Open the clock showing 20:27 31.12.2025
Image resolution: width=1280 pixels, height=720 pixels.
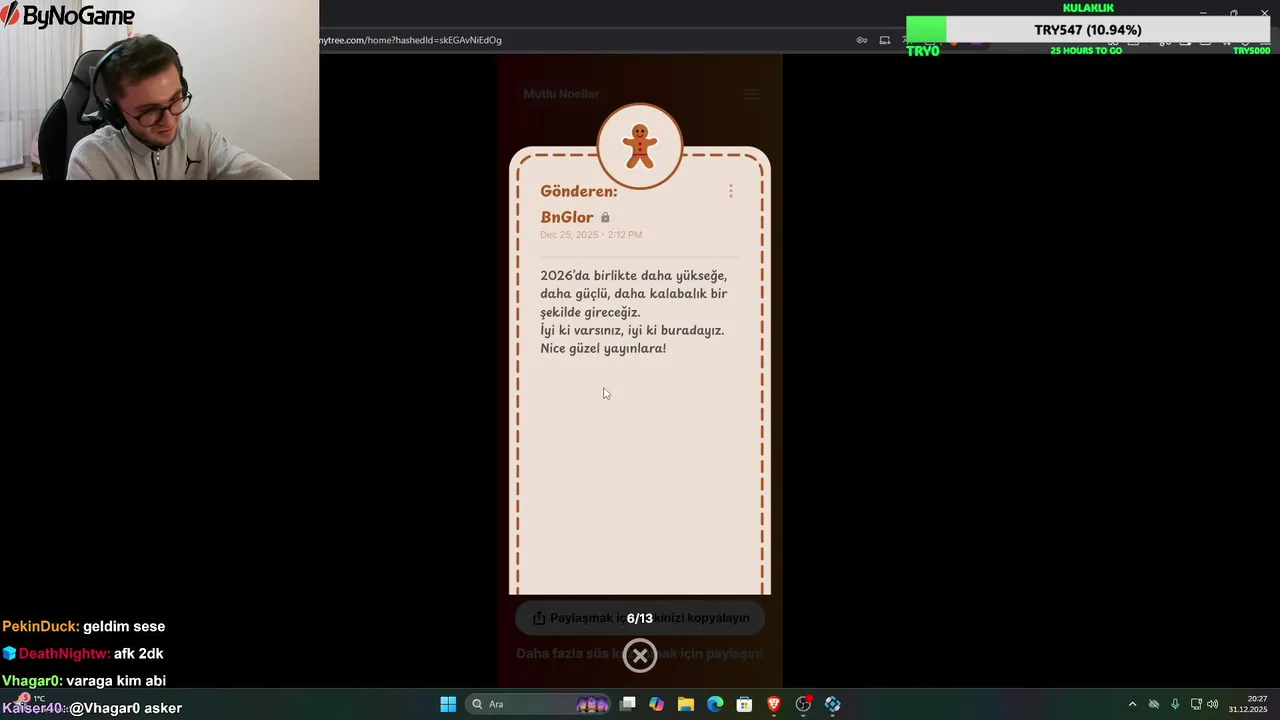tap(1248, 704)
